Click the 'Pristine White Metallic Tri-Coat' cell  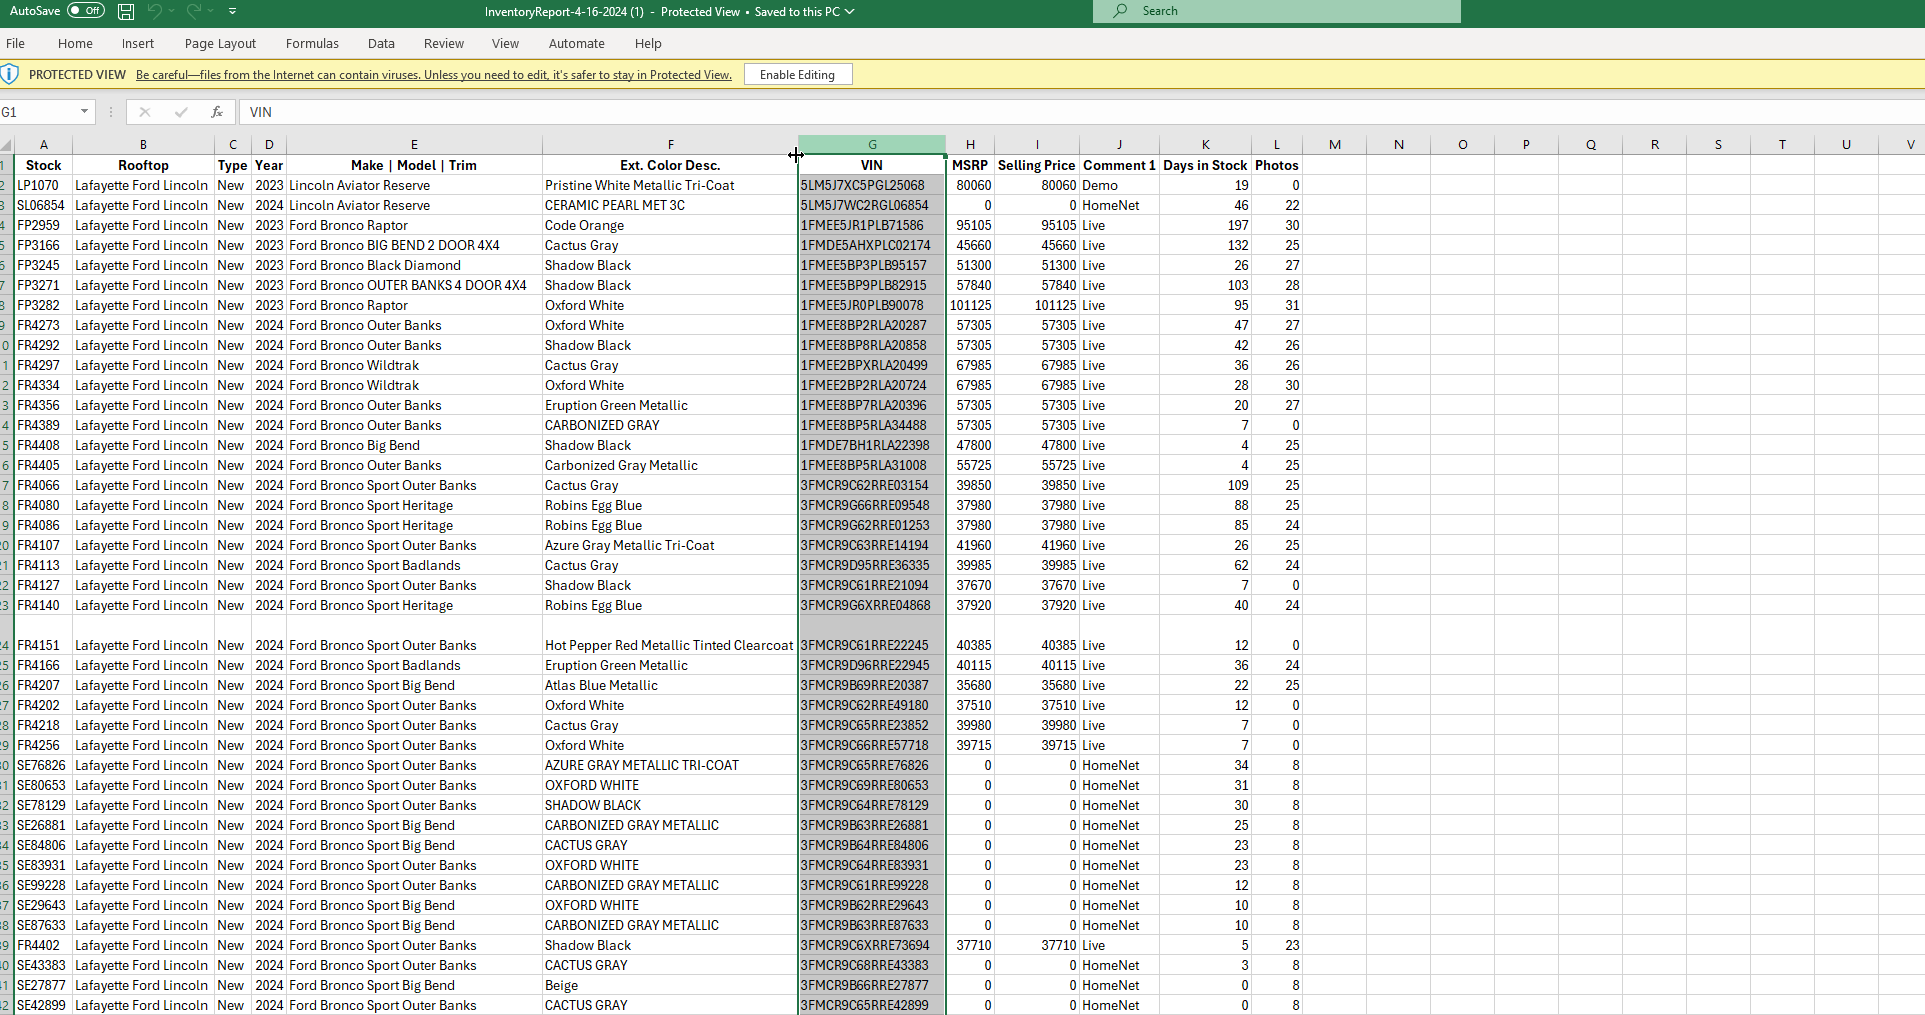click(x=670, y=185)
